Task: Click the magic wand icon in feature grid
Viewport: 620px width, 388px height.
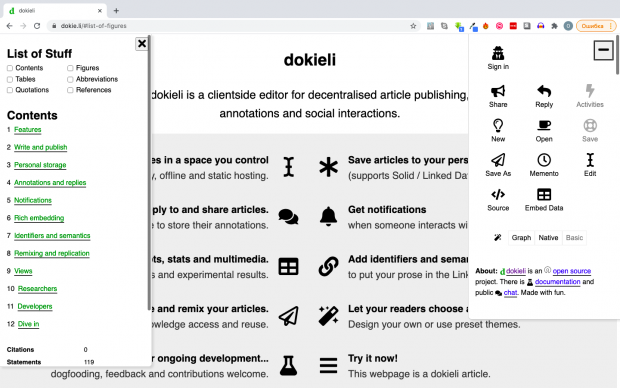Action: point(328,316)
